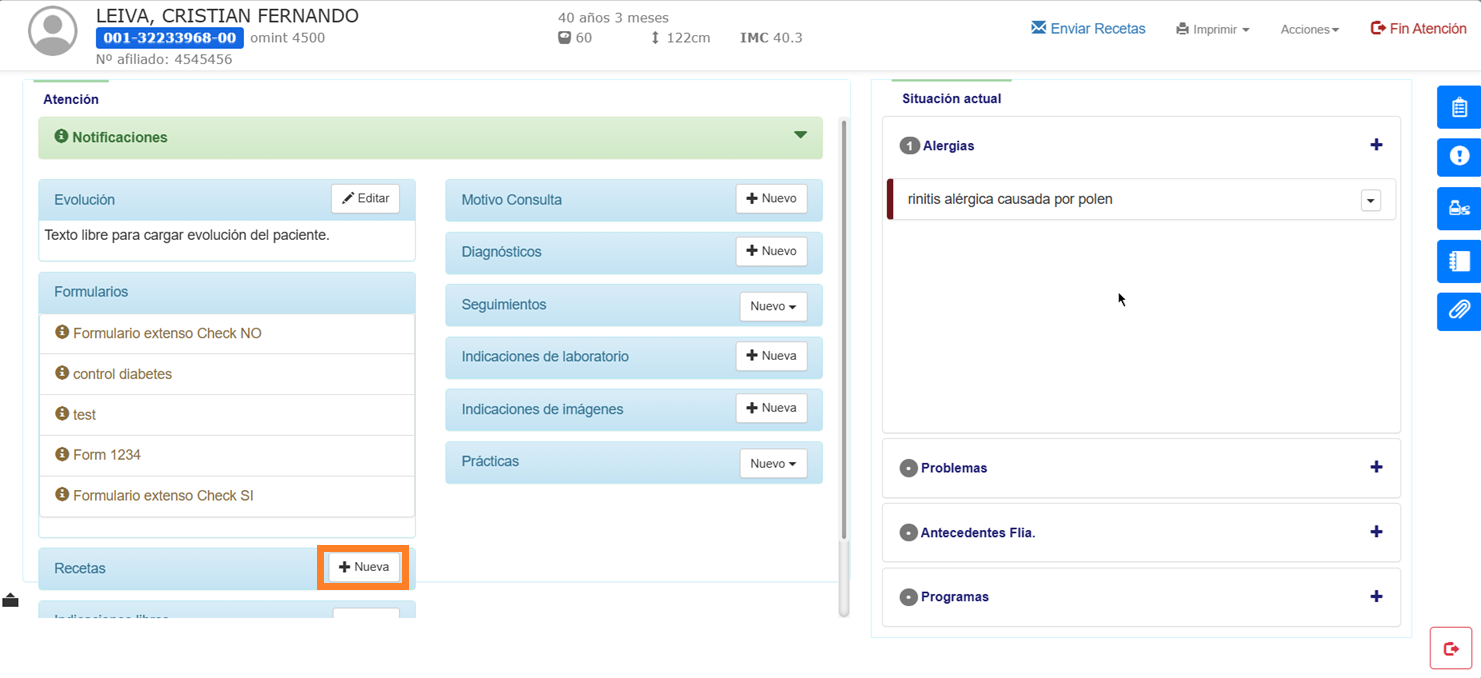Click the Editar button in Evolución
This screenshot has height=678, width=1481.
coord(365,199)
